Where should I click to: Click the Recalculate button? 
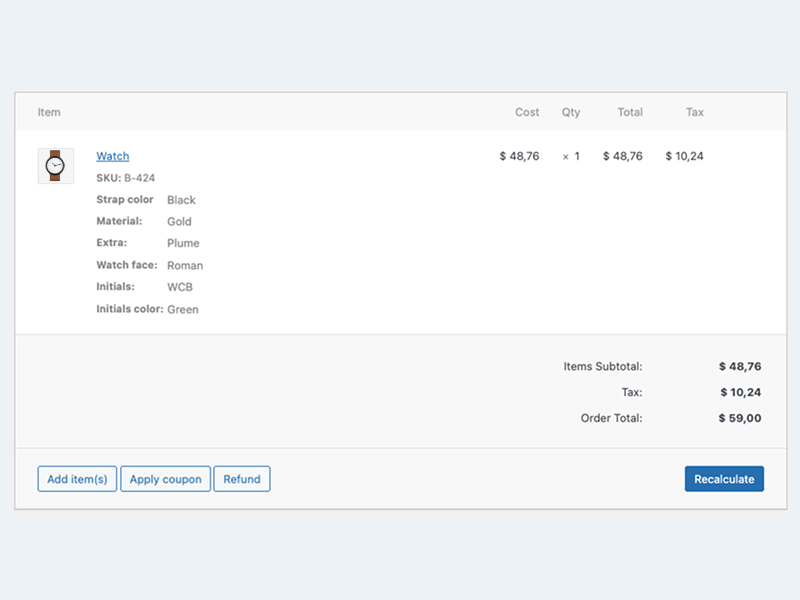[724, 479]
